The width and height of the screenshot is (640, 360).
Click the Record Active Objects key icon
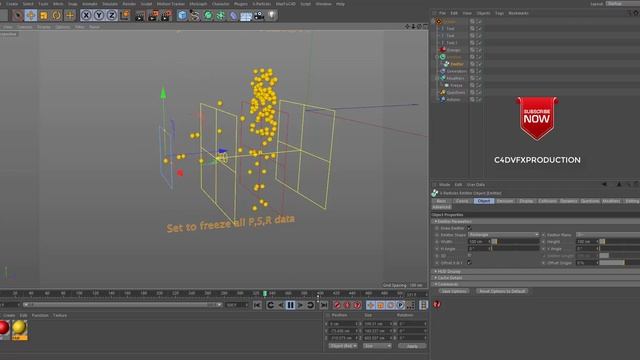pyautogui.click(x=337, y=305)
